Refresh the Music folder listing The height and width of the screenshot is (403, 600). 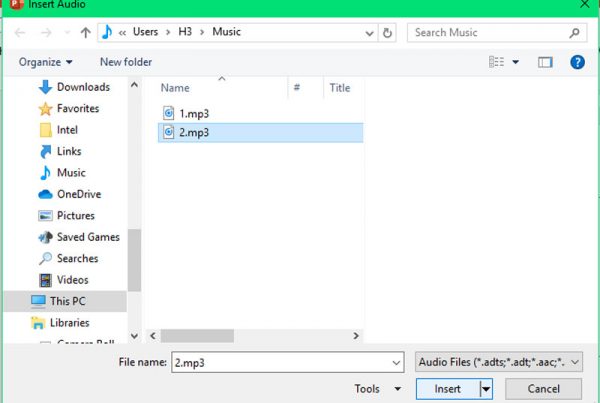pos(387,32)
